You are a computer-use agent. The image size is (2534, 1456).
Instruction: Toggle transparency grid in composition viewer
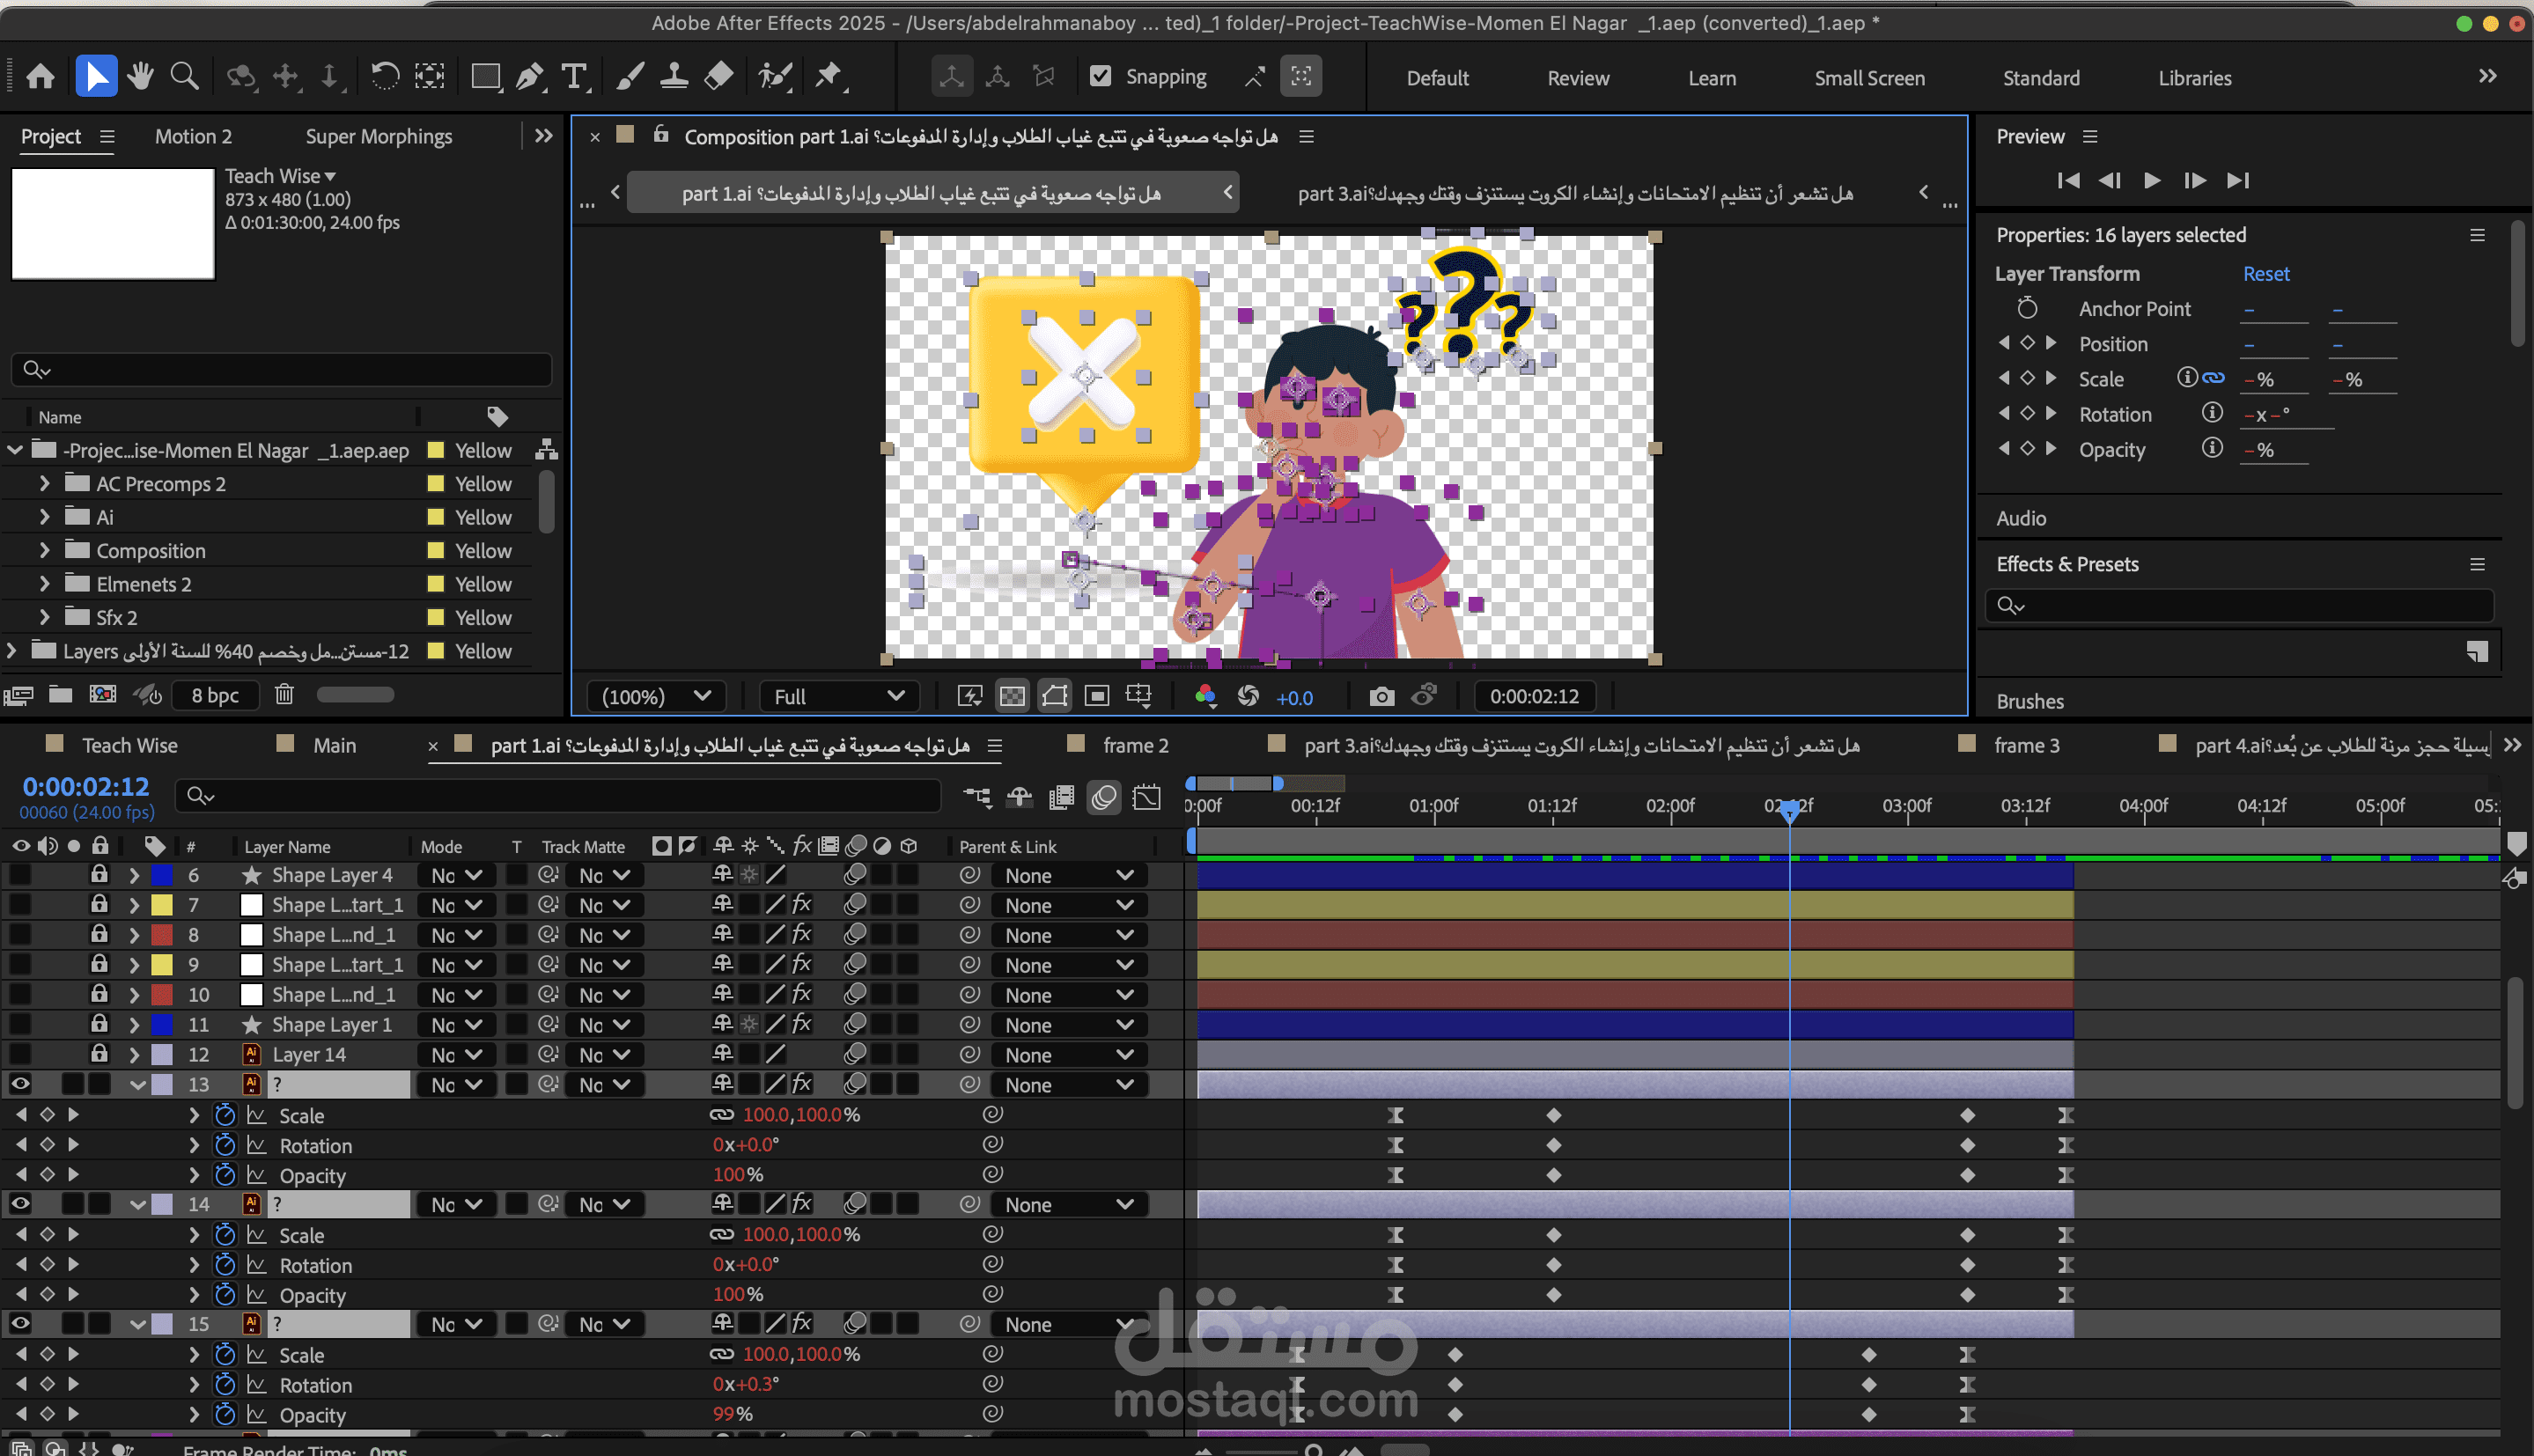coord(1012,696)
